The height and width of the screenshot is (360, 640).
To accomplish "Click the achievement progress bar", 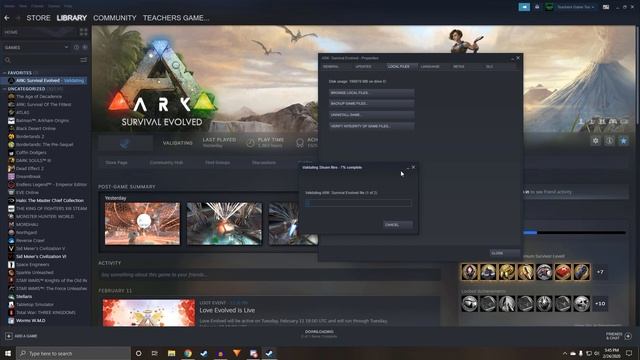I will pyautogui.click(x=575, y=233).
